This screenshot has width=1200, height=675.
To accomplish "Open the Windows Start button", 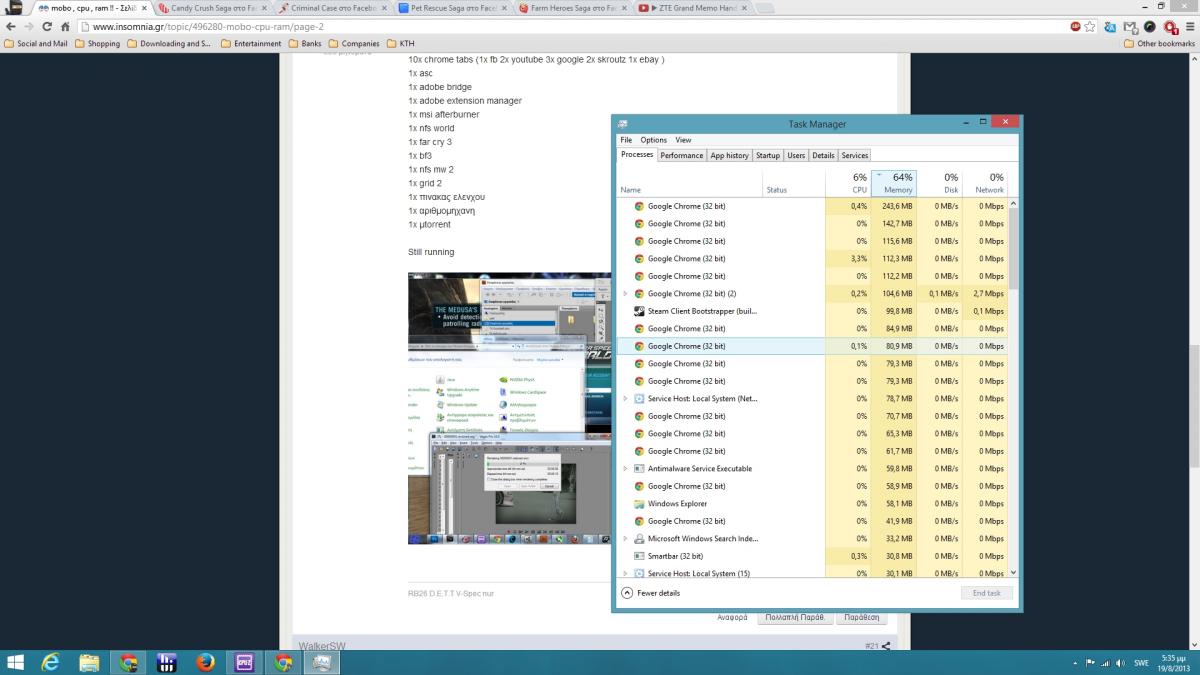I will pos(16,662).
